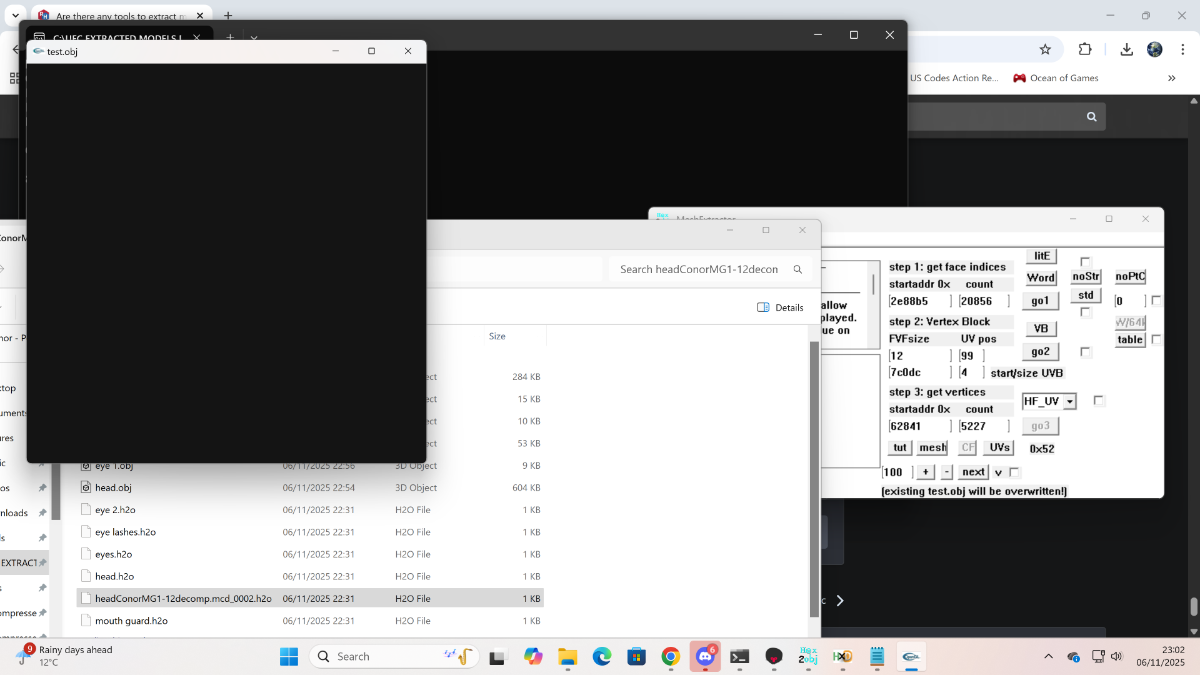This screenshot has height=675, width=1200.
Task: Toggle the checkbox next to the table button
Action: 1157,340
